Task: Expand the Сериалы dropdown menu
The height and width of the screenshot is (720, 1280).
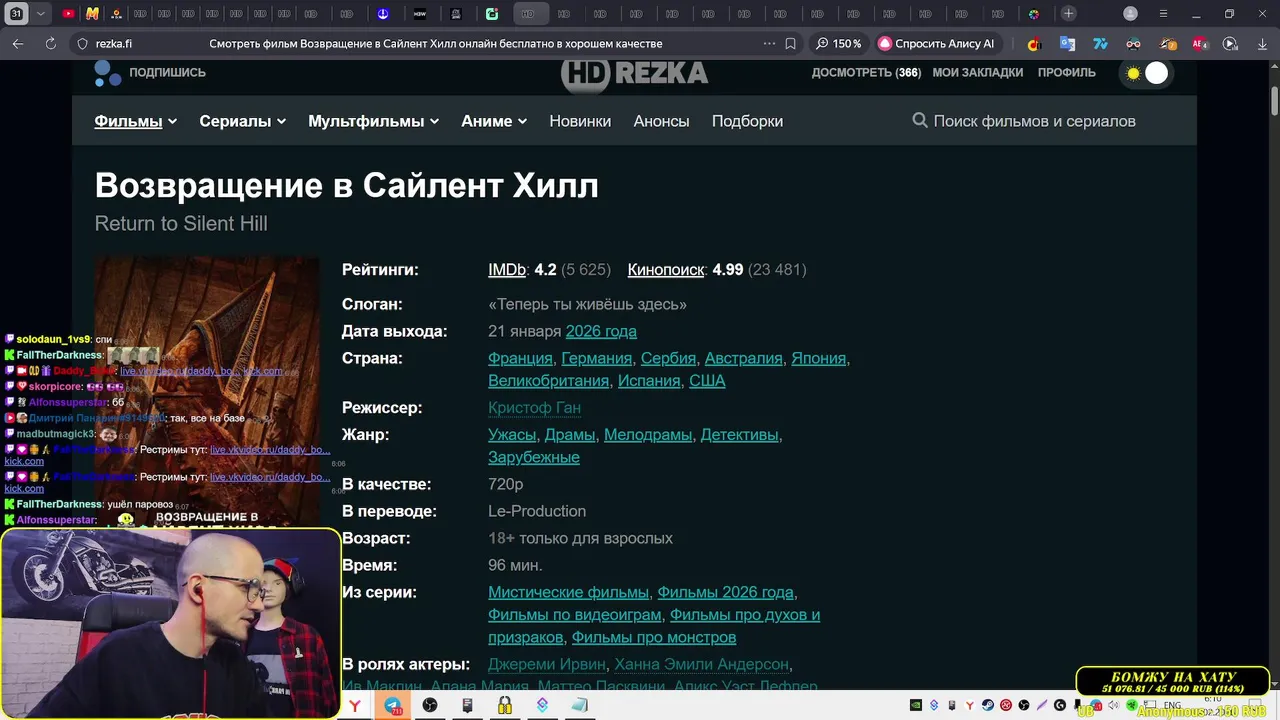Action: [x=242, y=121]
